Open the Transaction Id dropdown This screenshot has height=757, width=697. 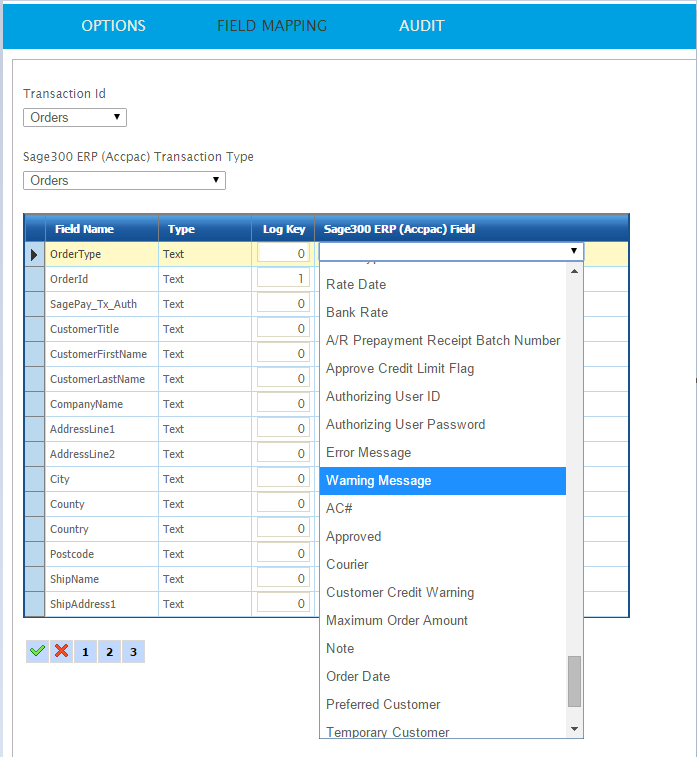point(75,118)
